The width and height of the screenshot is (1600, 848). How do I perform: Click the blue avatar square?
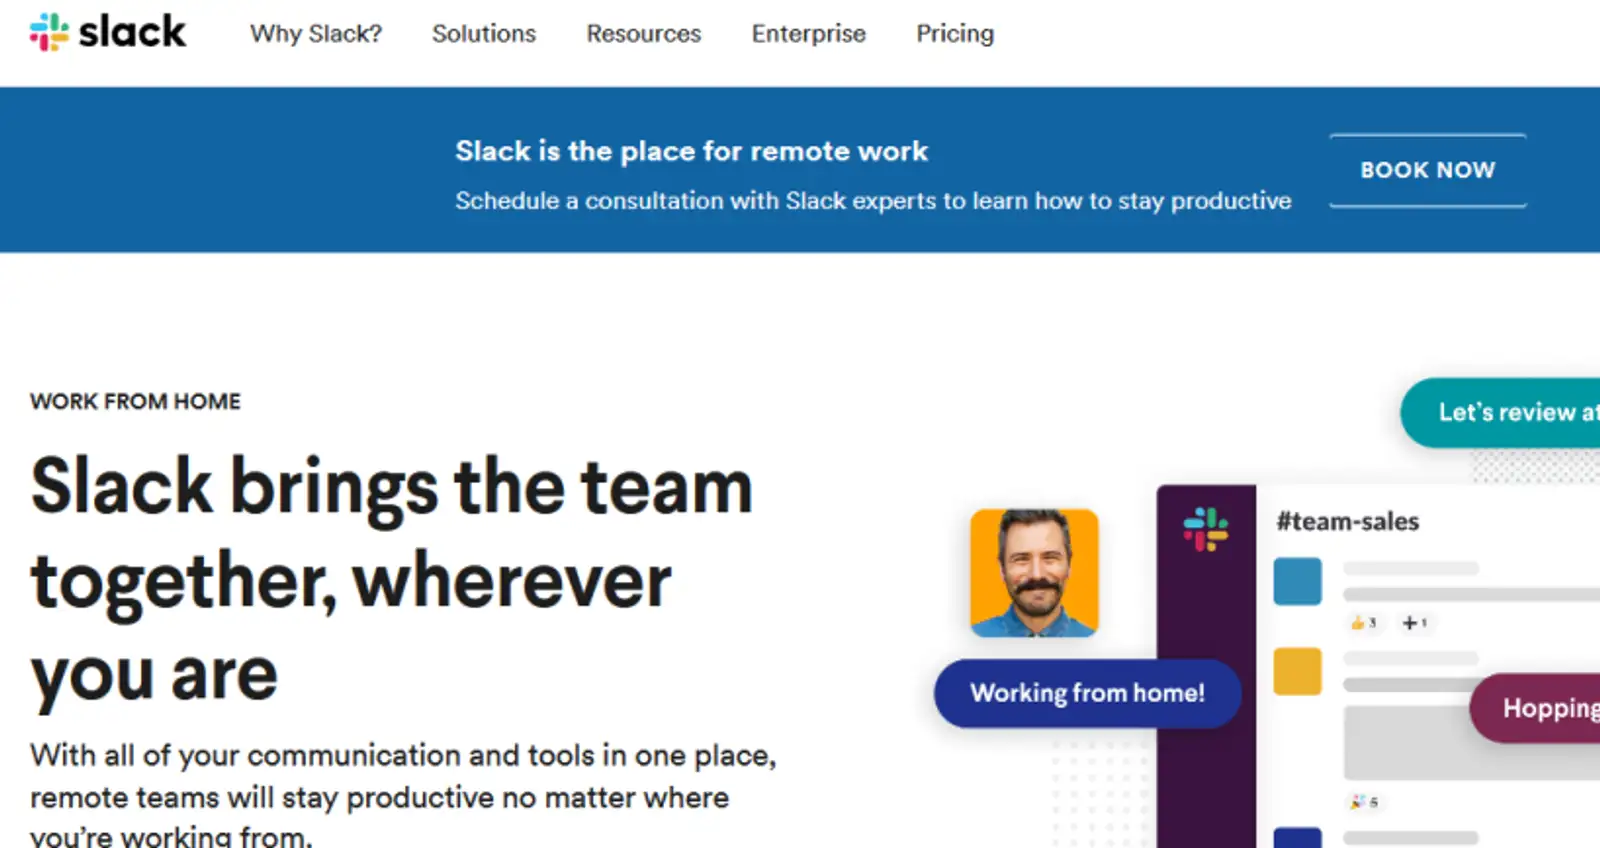coord(1297,581)
